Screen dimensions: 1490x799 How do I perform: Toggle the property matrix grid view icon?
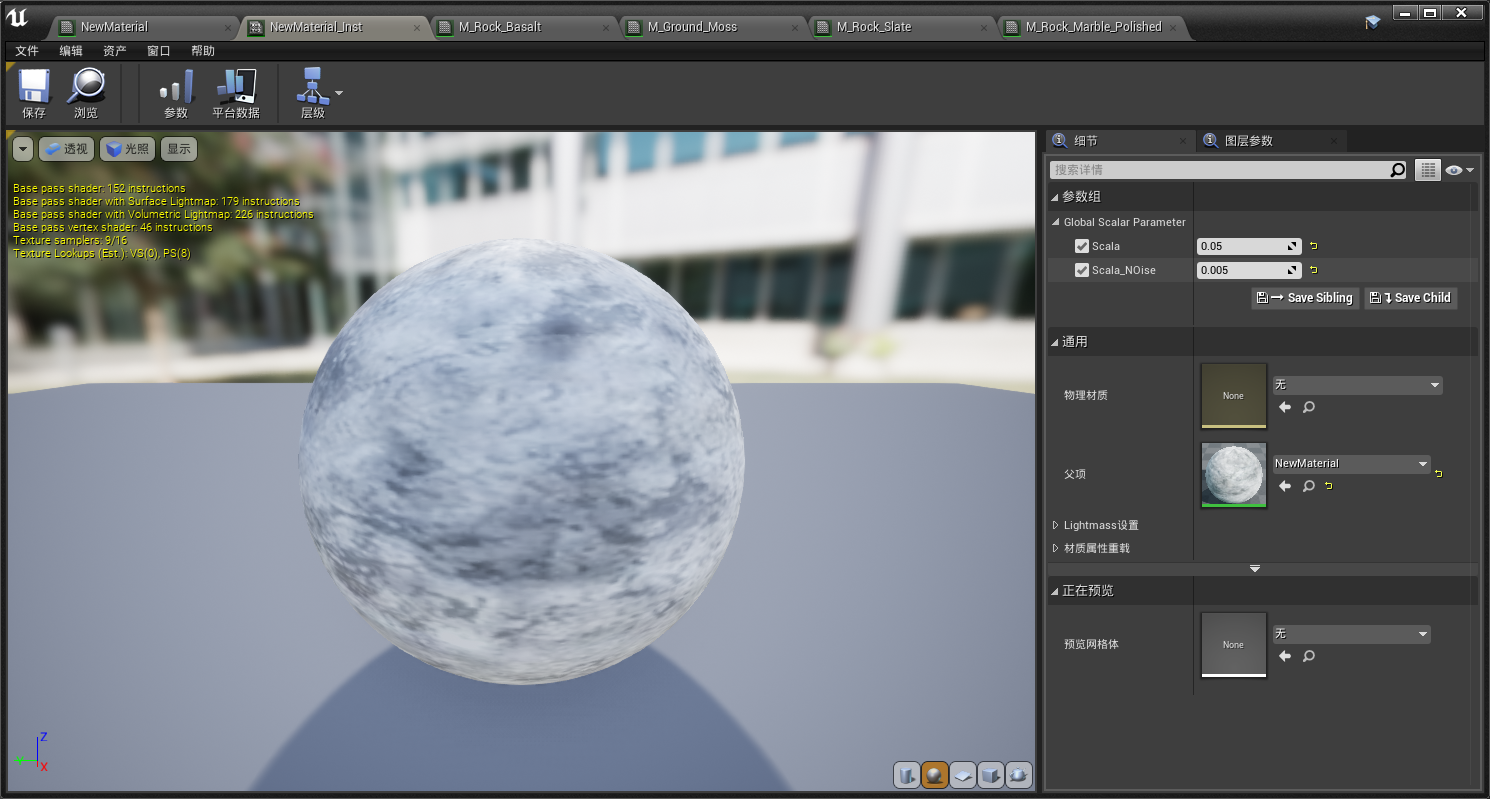[x=1427, y=170]
